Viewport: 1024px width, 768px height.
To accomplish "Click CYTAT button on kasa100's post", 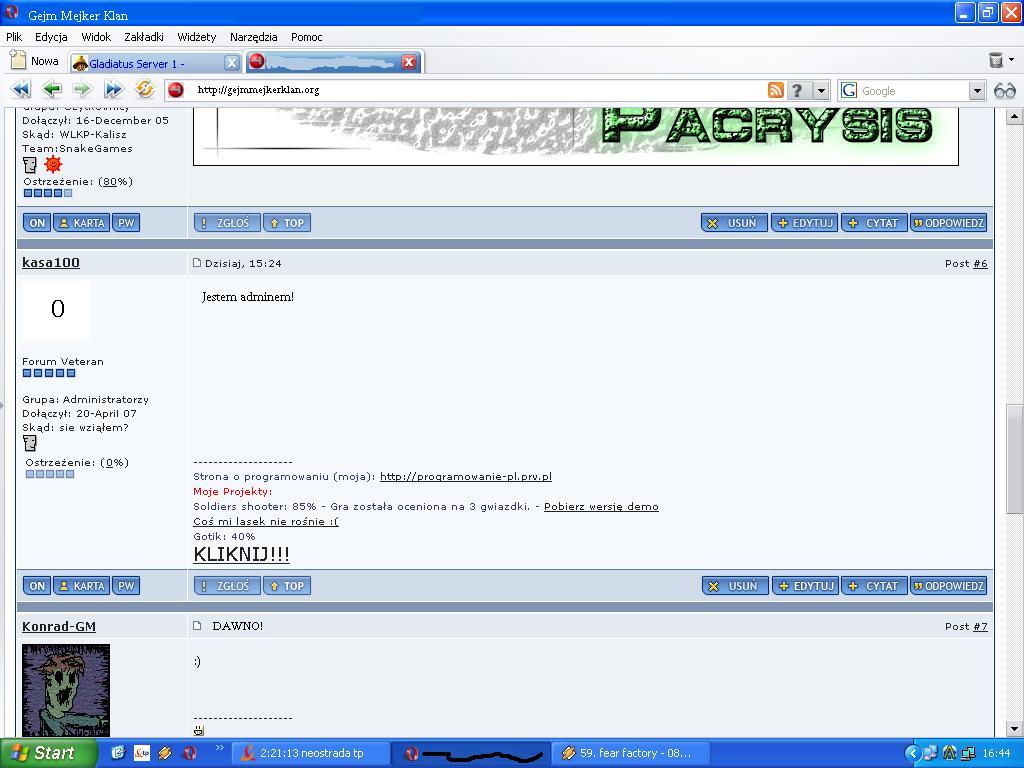I will 873,586.
